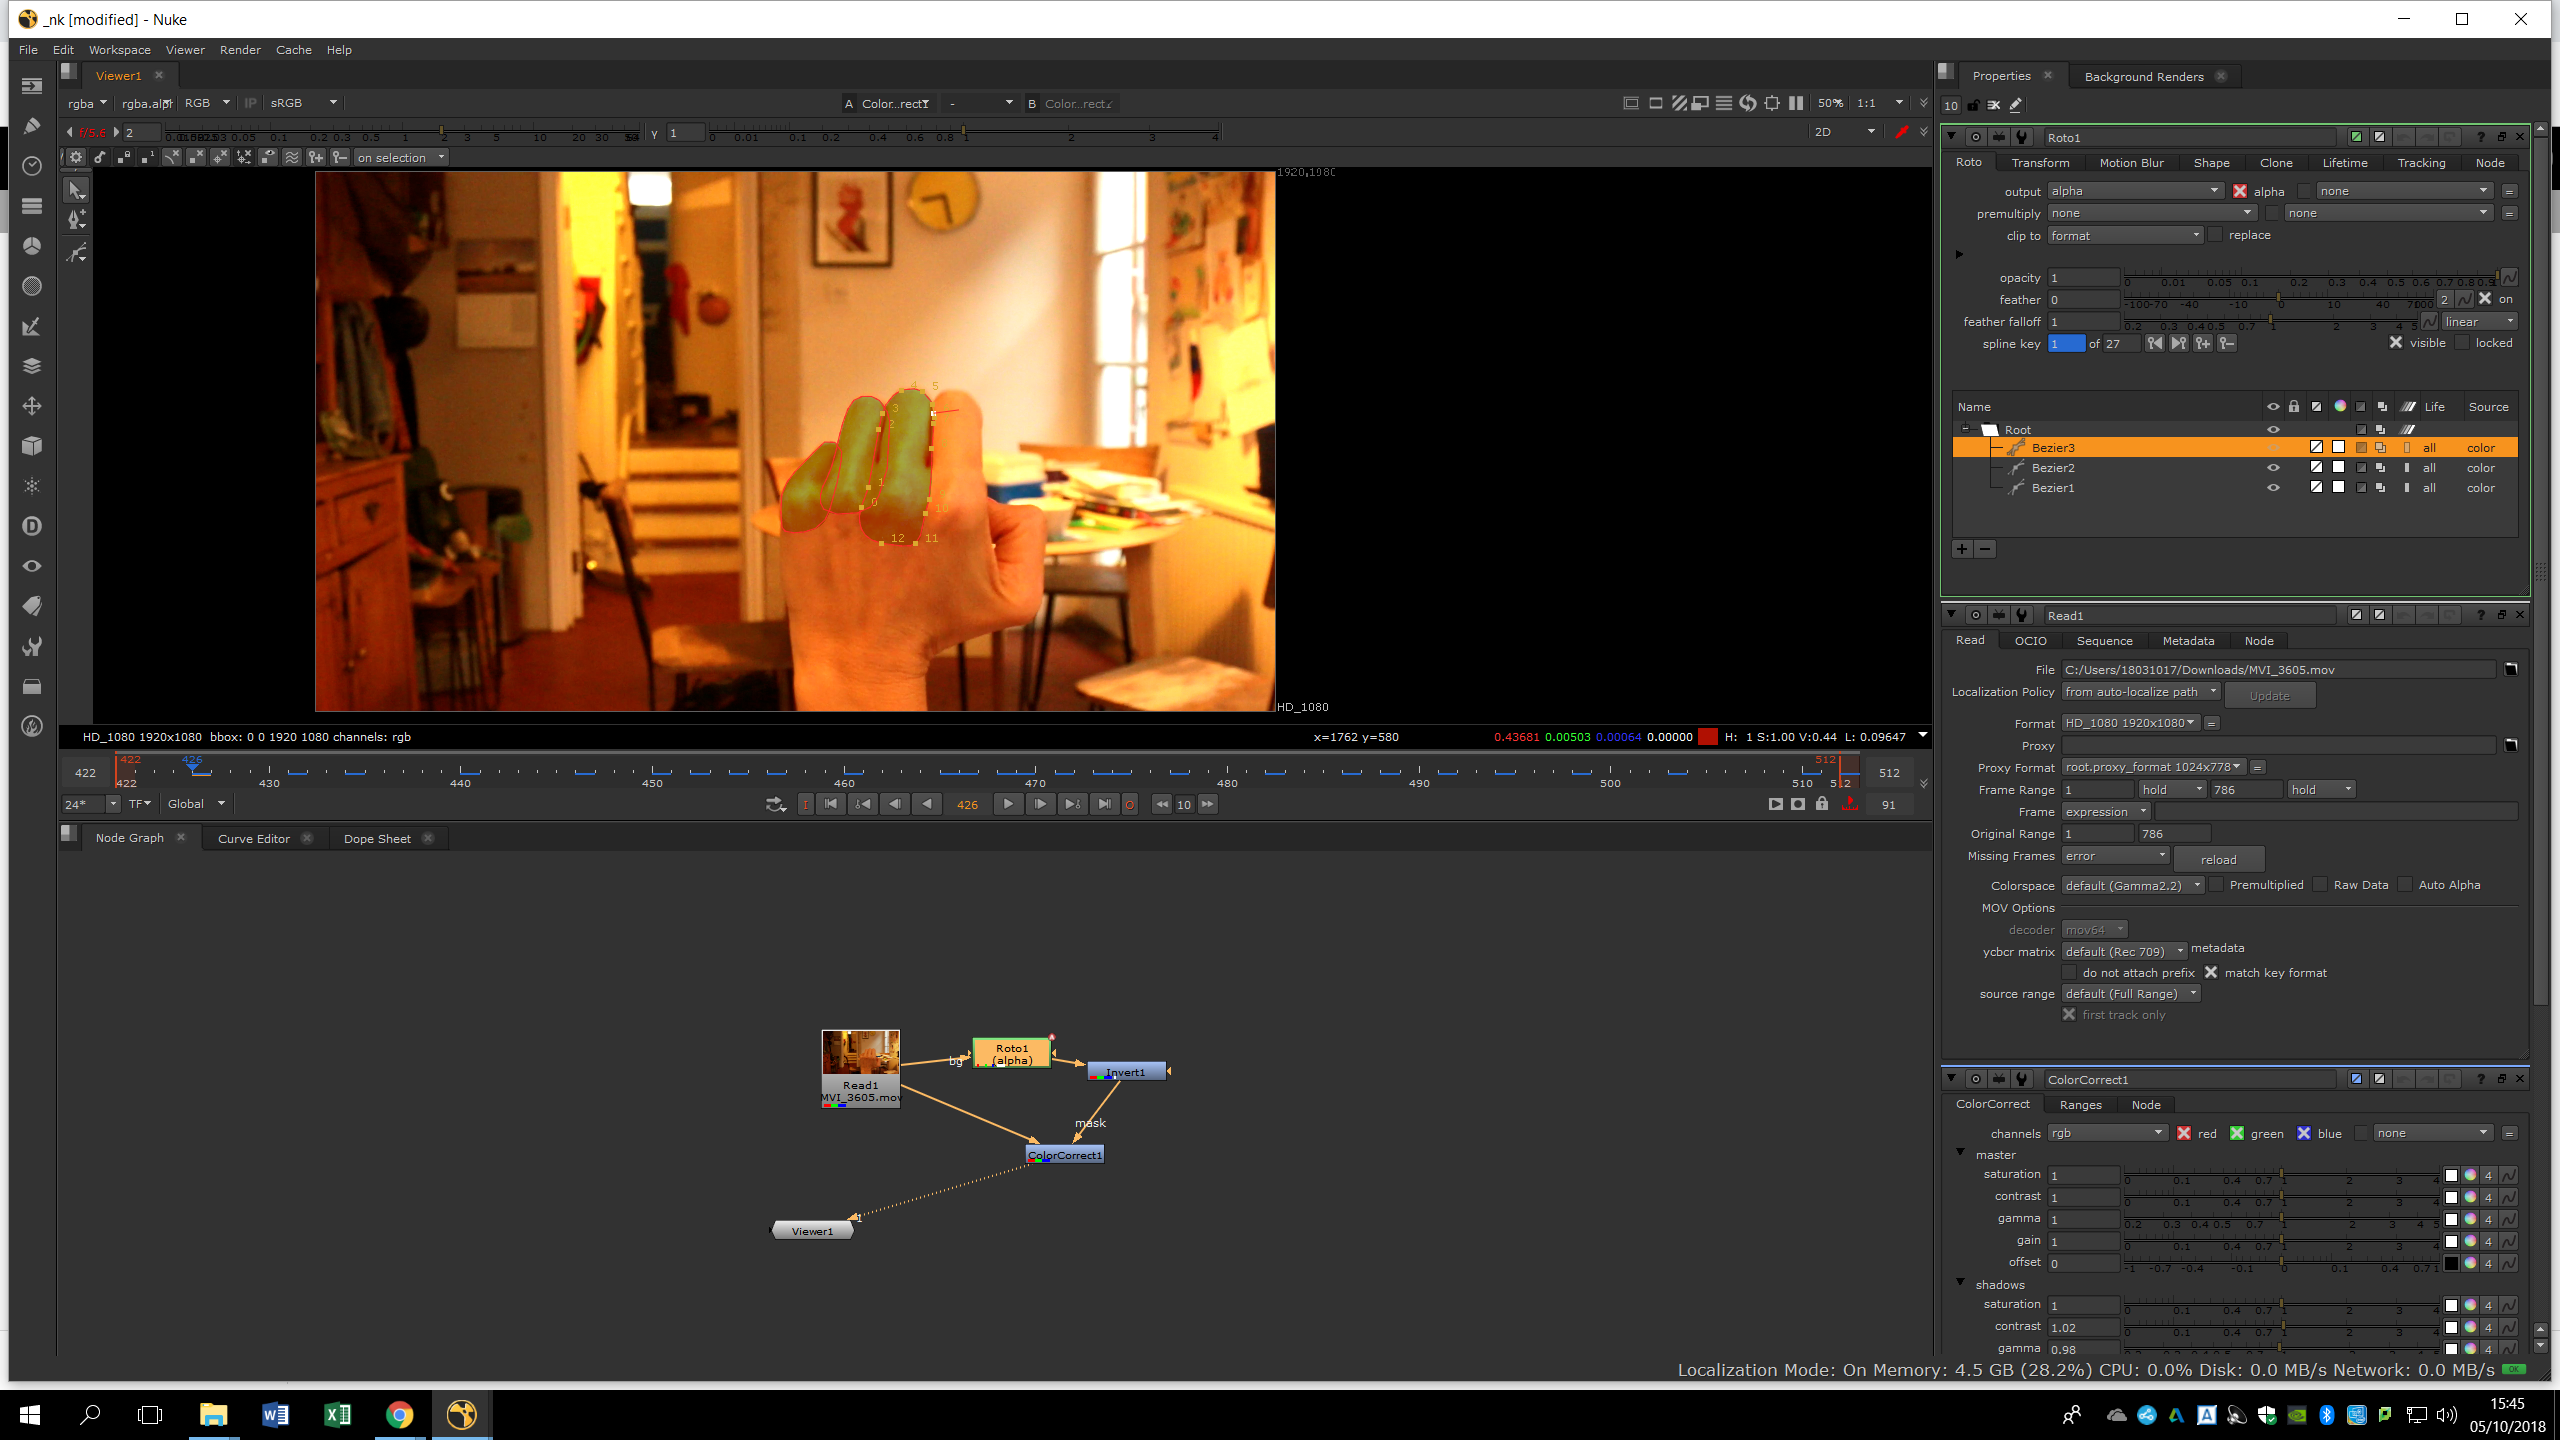Open the Roto output alpha dropdown
This screenshot has width=2560, height=1440.
pos(2134,191)
